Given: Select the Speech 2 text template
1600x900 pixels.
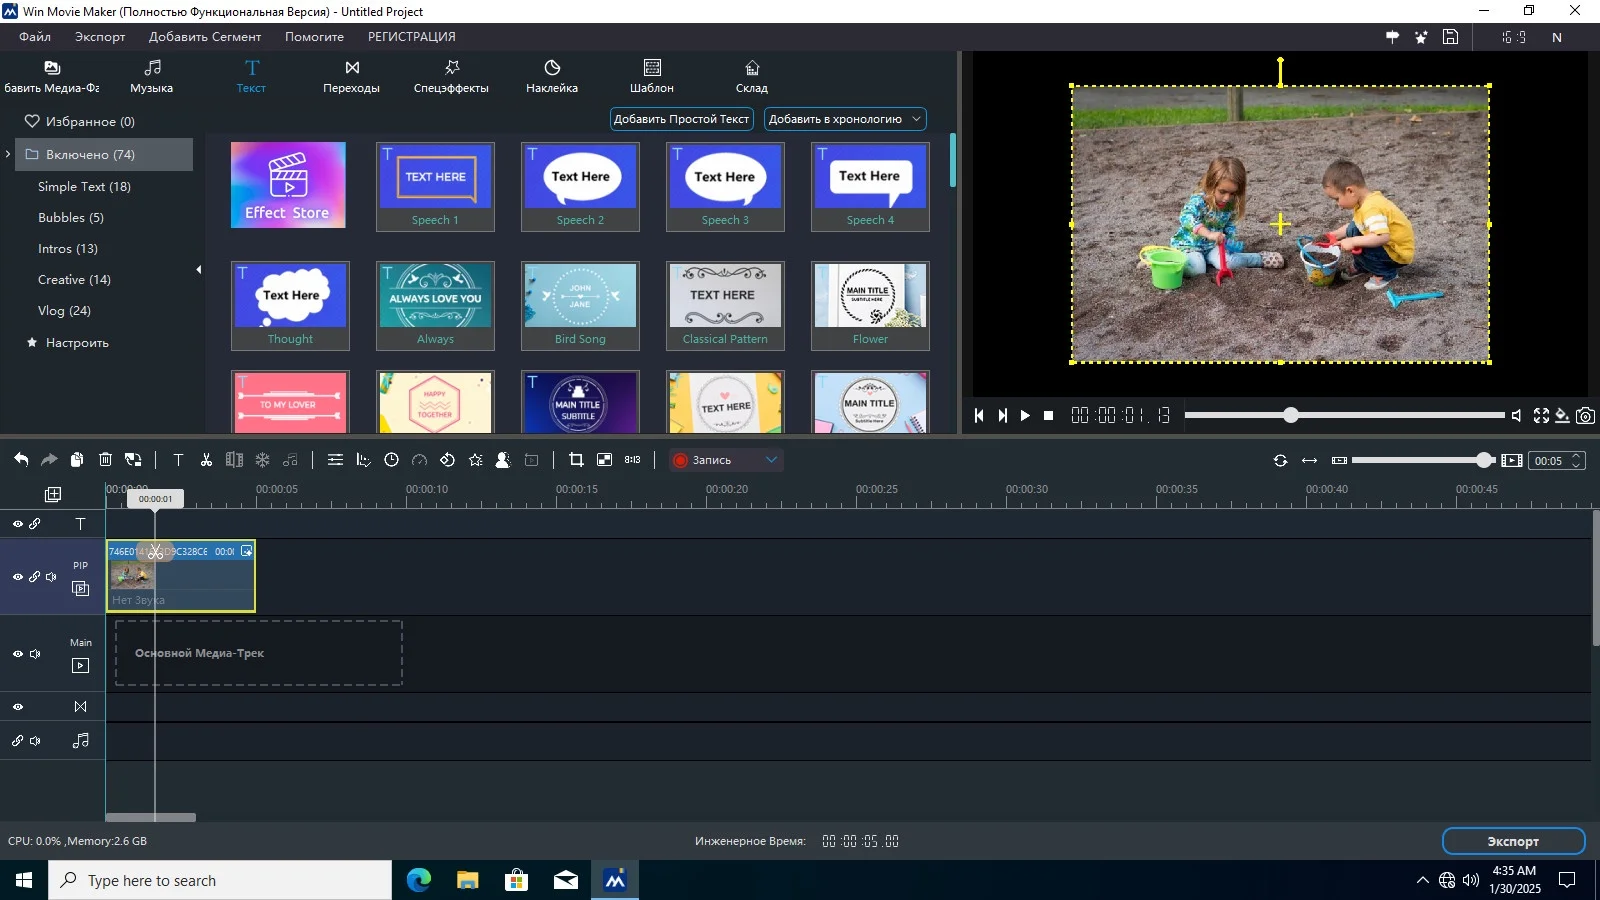Looking at the screenshot, I should [580, 187].
